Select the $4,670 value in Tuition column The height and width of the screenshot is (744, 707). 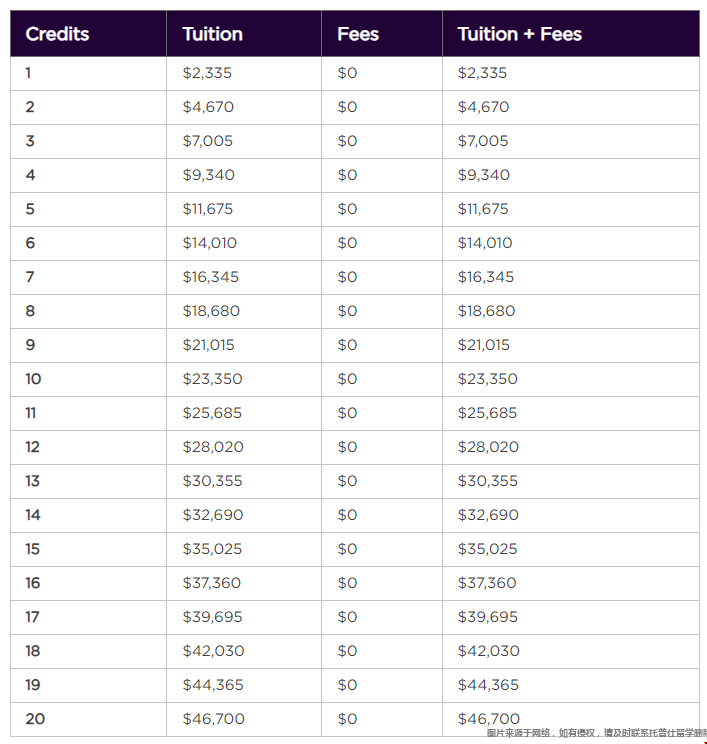coord(208,107)
